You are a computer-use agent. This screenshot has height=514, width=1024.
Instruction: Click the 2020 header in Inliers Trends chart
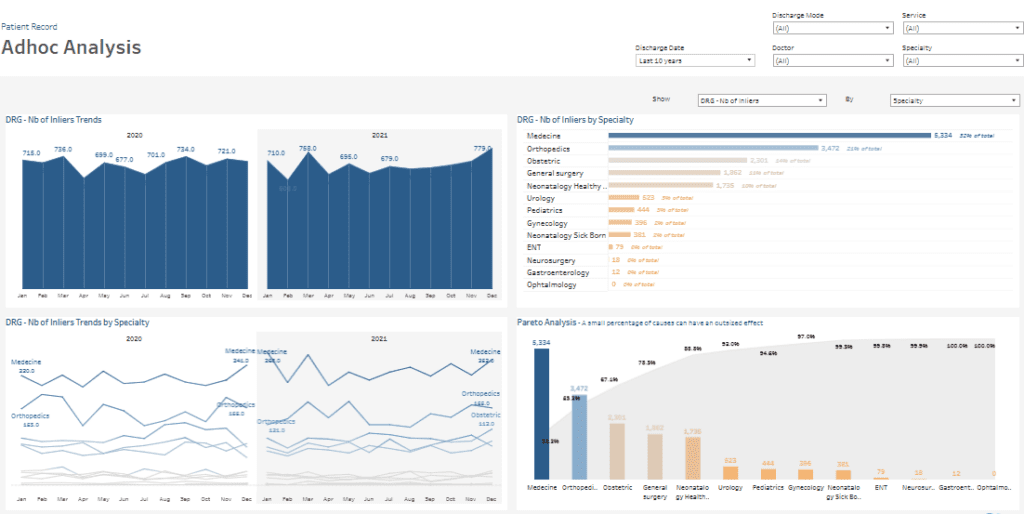(x=135, y=135)
